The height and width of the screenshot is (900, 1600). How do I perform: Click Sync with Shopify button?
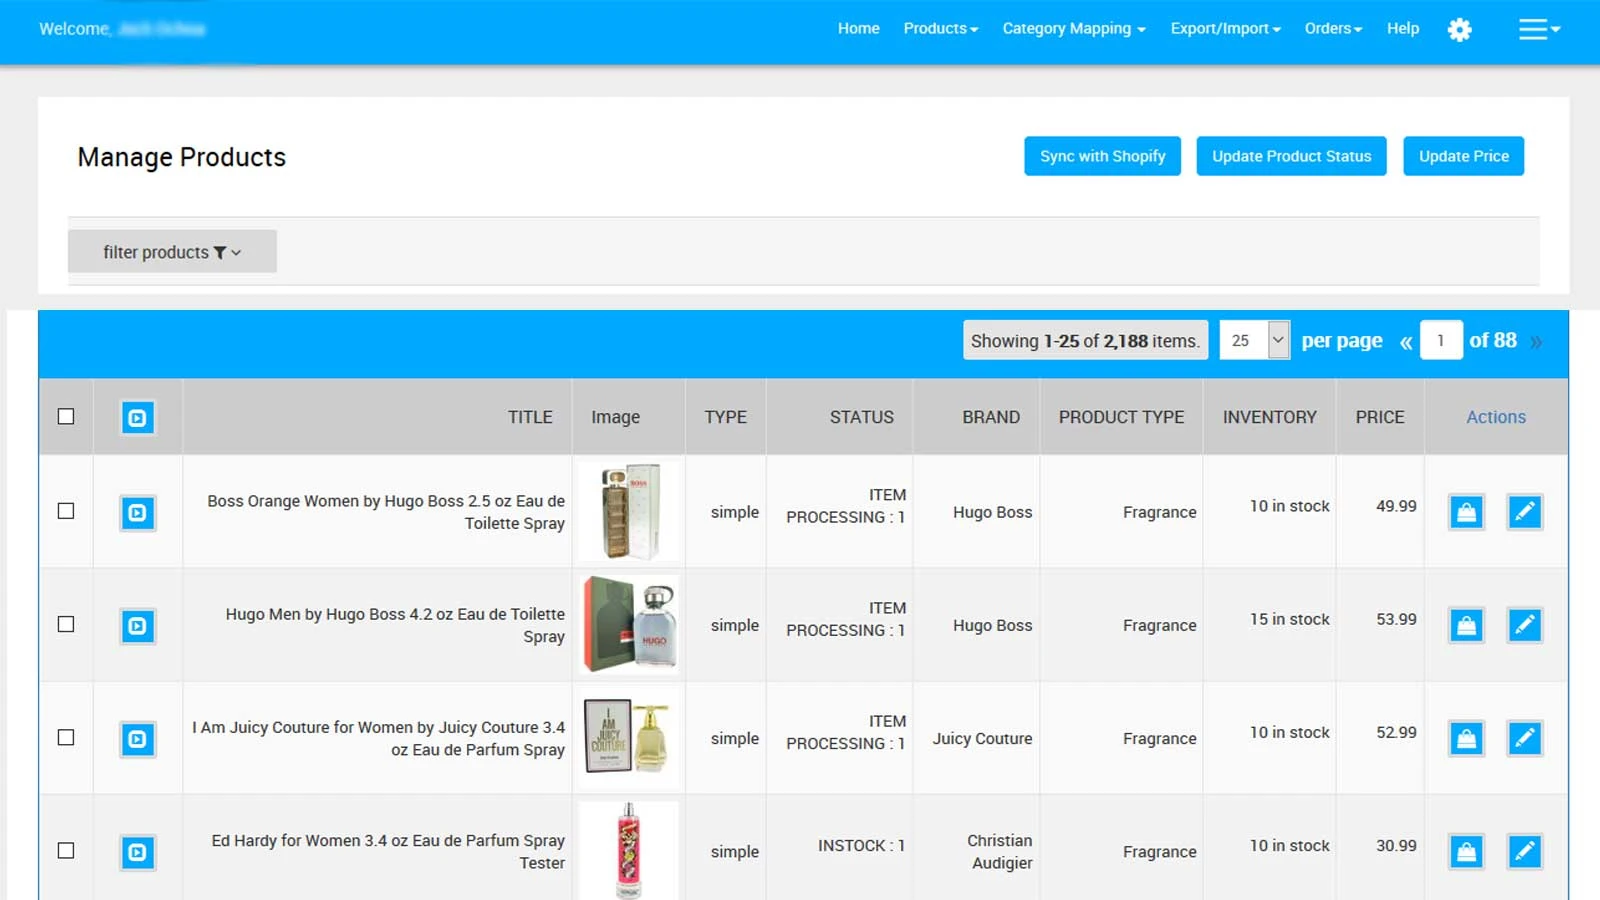coord(1102,156)
